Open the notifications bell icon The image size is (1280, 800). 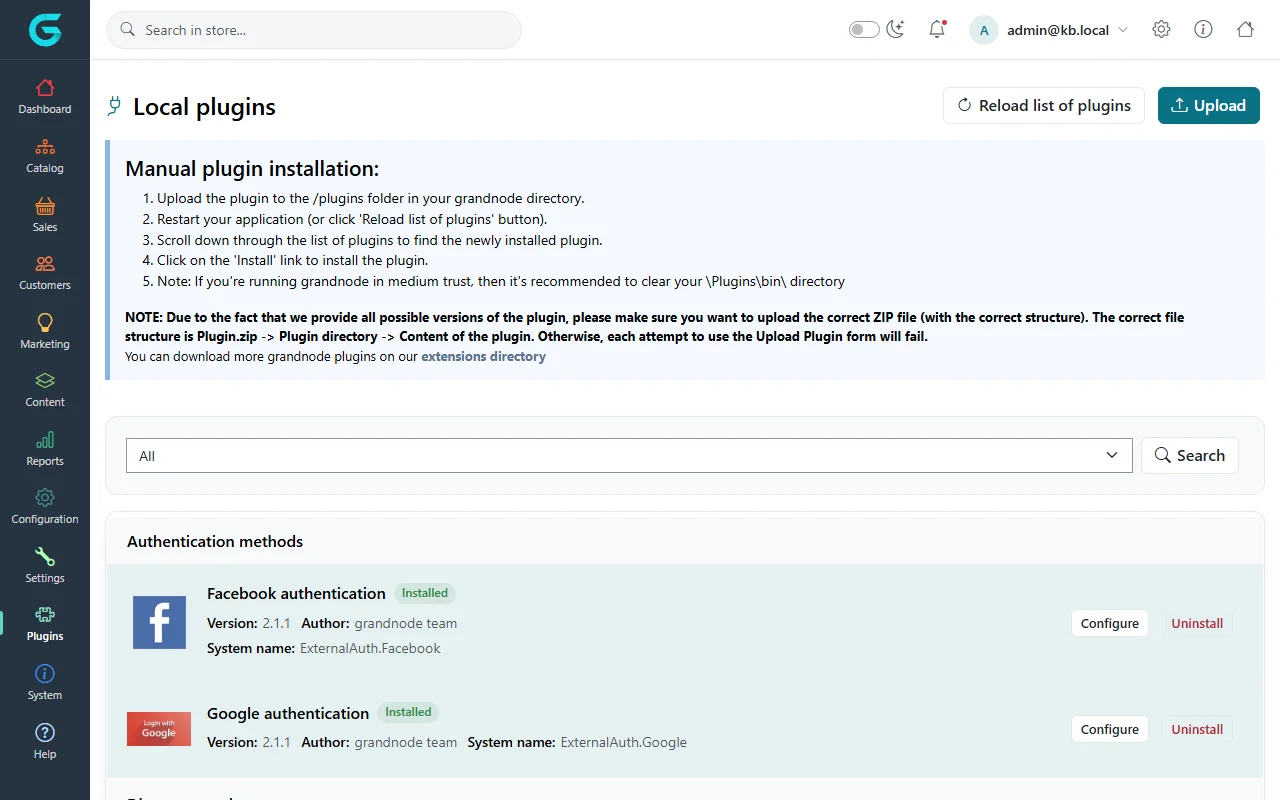pyautogui.click(x=937, y=30)
